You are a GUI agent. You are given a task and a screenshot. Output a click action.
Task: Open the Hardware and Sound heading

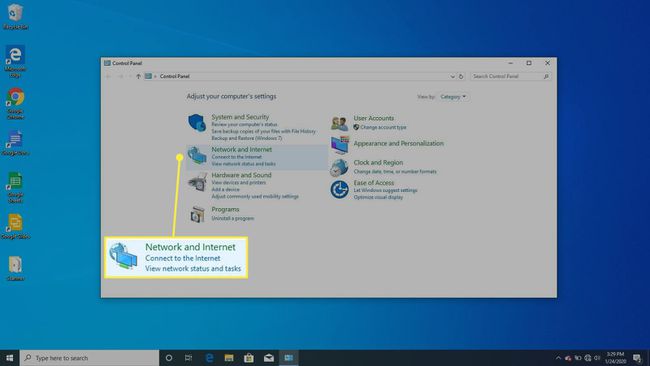click(241, 175)
